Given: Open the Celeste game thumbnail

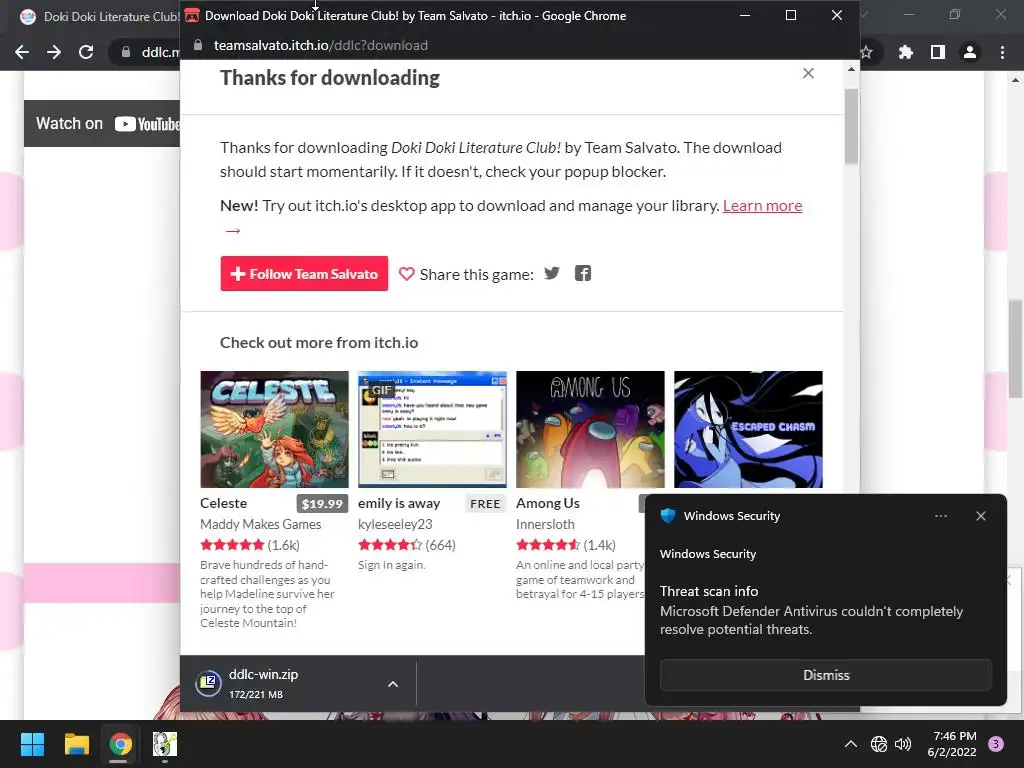Looking at the screenshot, I should pos(274,429).
